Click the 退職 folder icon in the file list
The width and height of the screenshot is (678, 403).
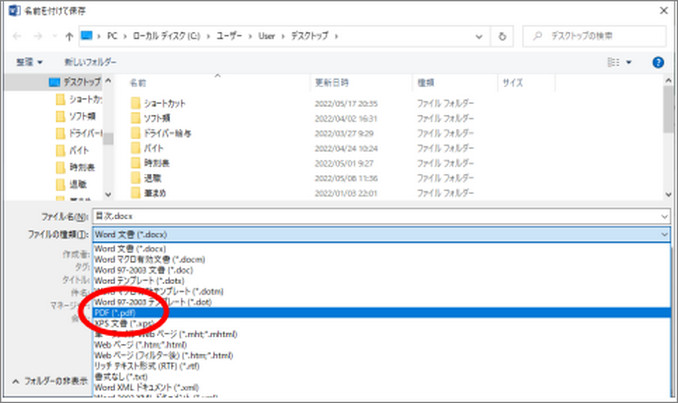point(136,178)
